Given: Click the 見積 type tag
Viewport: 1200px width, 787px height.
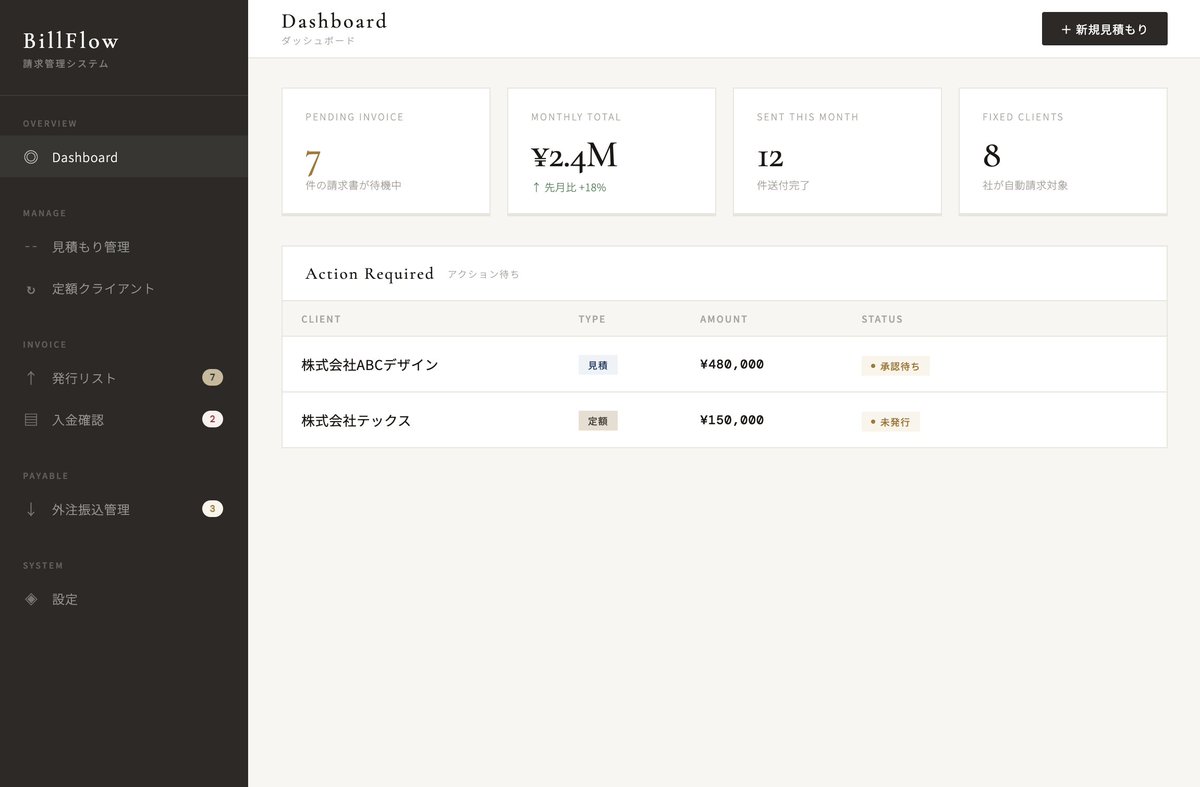Looking at the screenshot, I should tap(598, 365).
